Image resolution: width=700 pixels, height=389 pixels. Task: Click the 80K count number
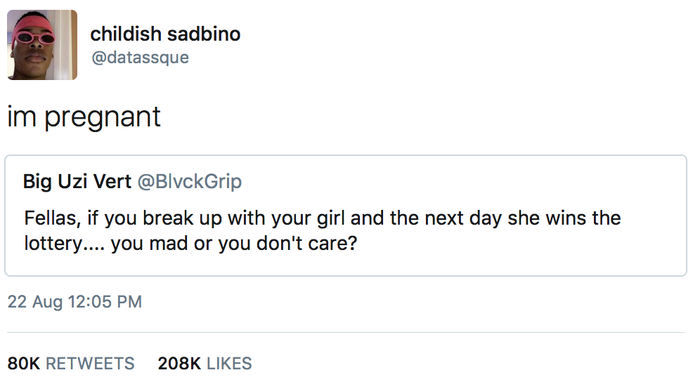click(24, 364)
